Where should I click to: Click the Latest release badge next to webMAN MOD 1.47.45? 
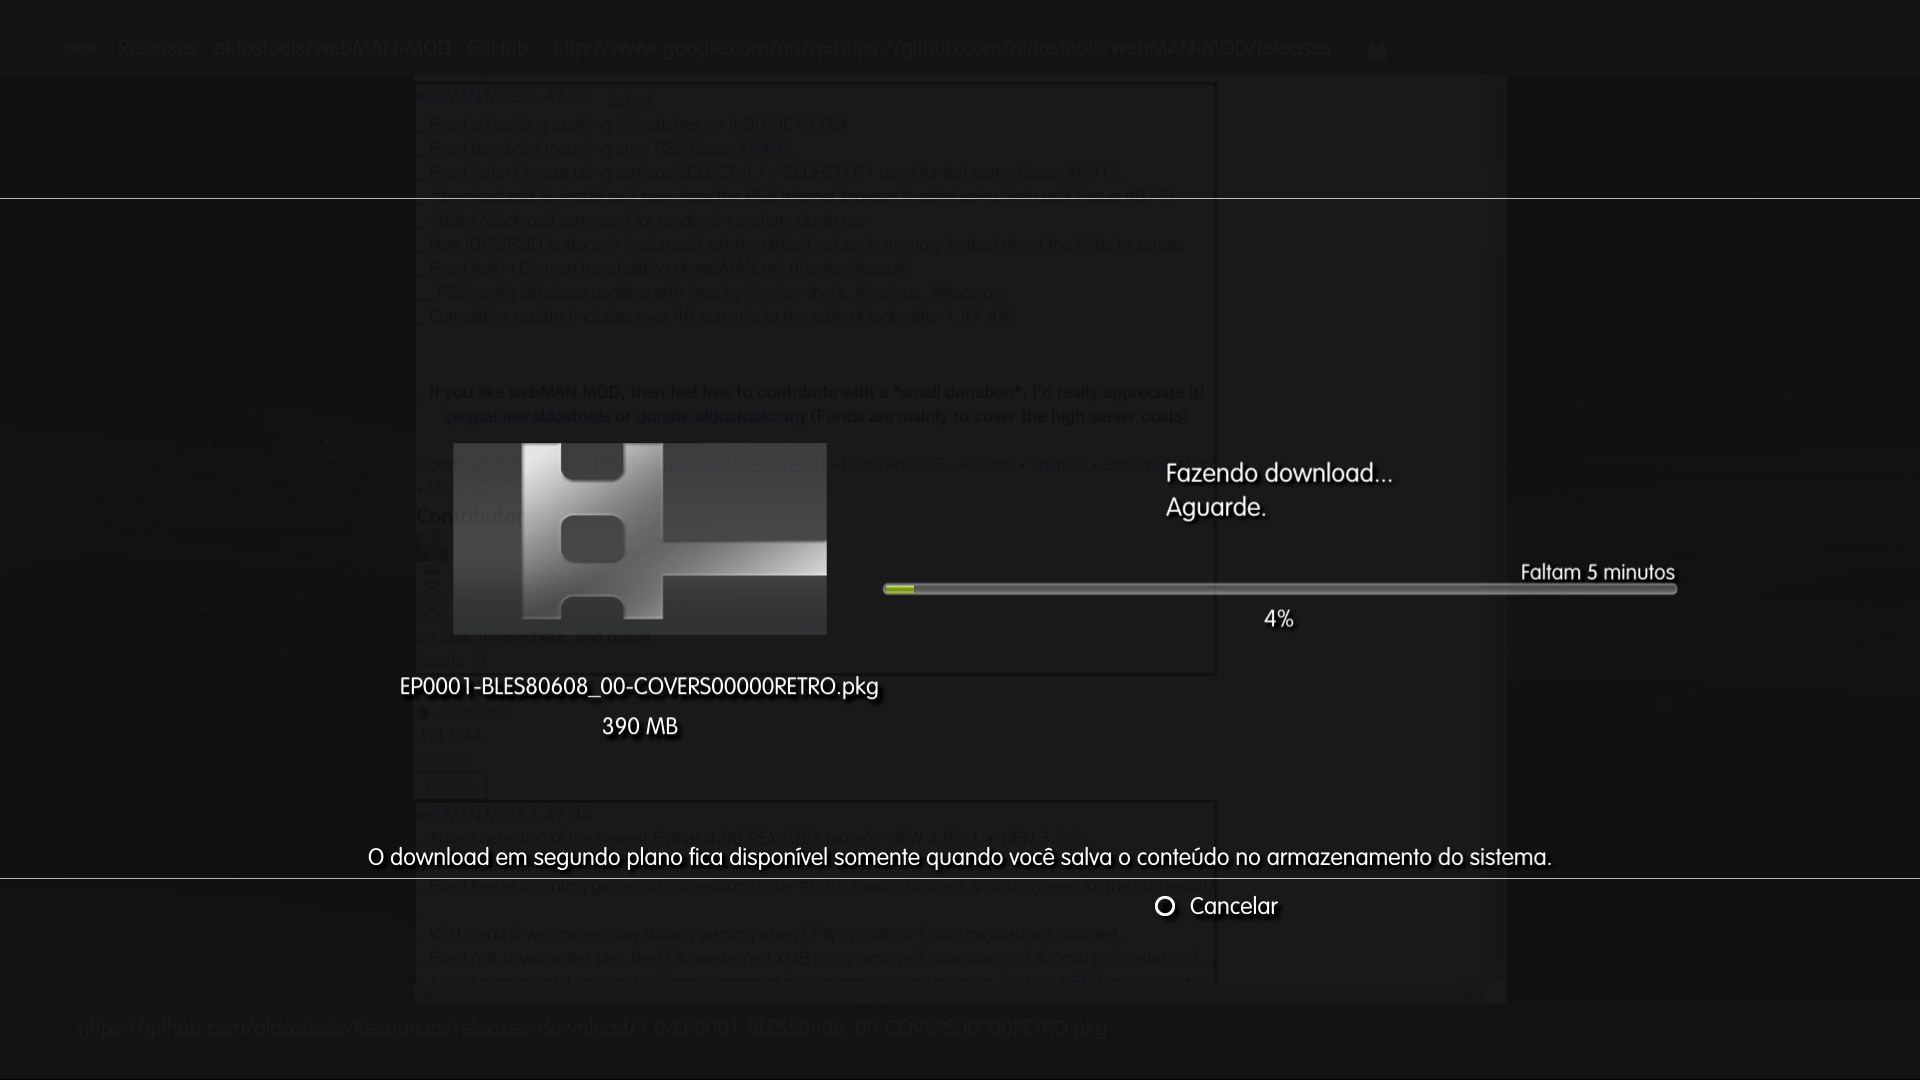(631, 99)
